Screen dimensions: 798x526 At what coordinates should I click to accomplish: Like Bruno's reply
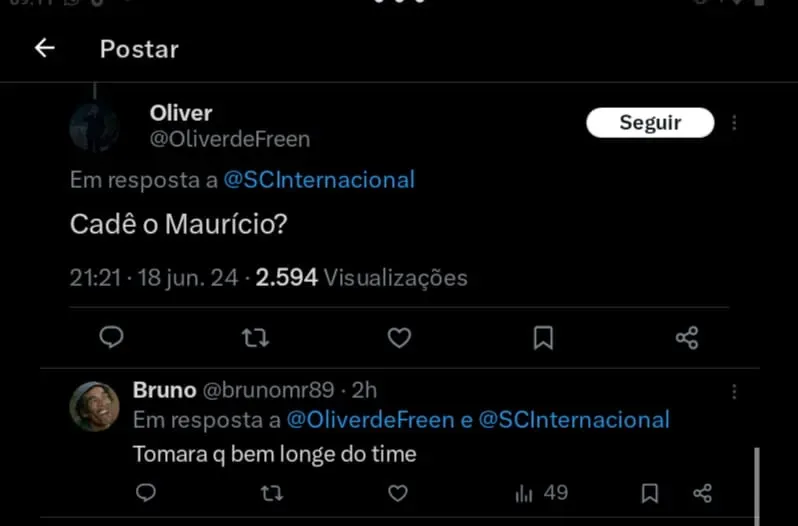398,493
